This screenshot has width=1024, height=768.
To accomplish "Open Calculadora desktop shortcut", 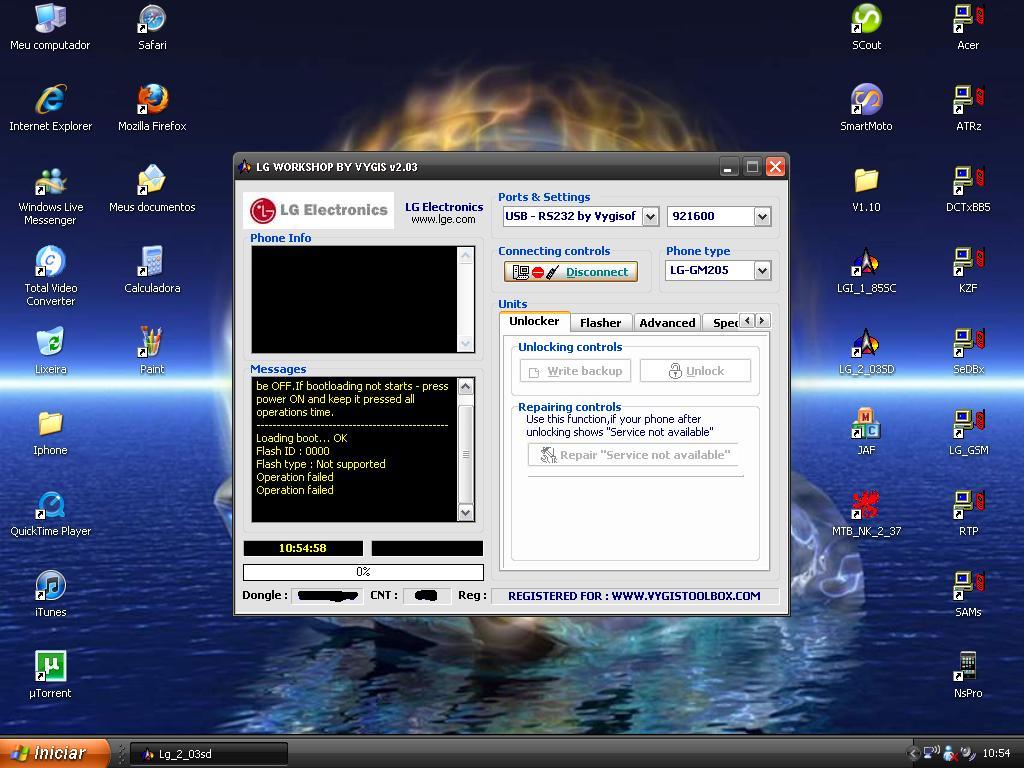I will (152, 270).
